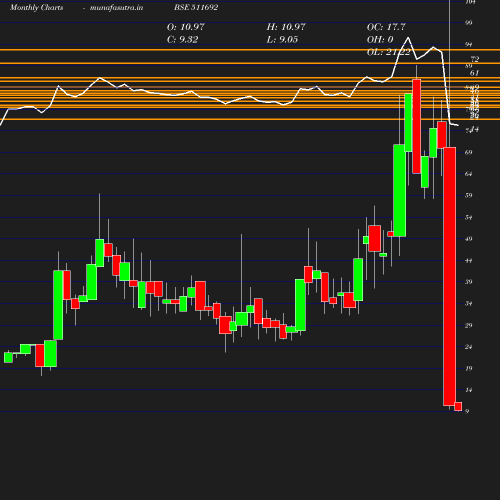Click the close value 'C: 9.32'
The height and width of the screenshot is (500, 500).
pos(182,39)
